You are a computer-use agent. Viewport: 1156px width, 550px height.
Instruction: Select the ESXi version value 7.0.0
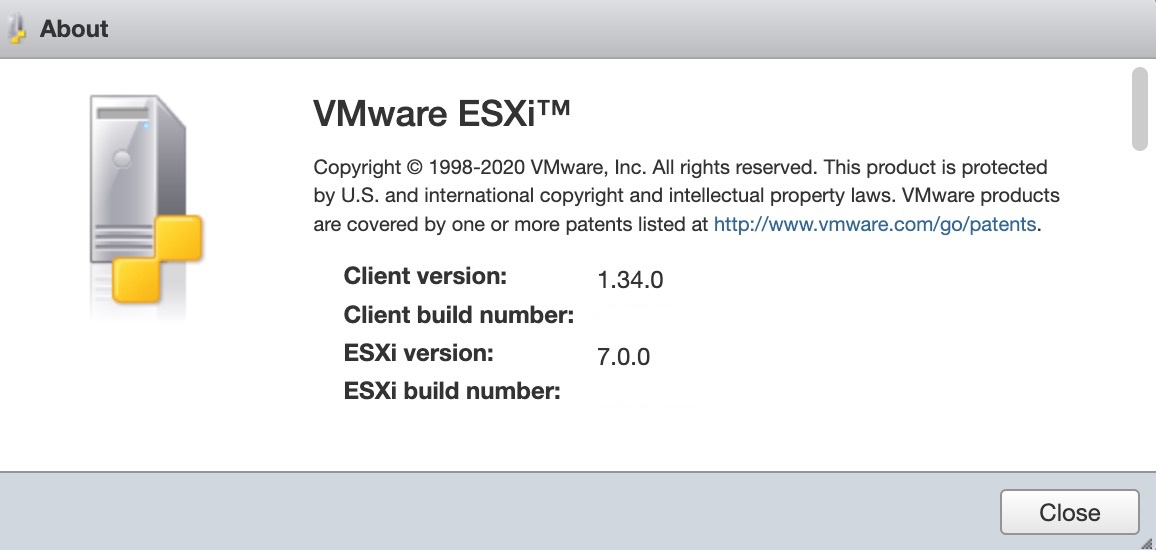pos(624,357)
